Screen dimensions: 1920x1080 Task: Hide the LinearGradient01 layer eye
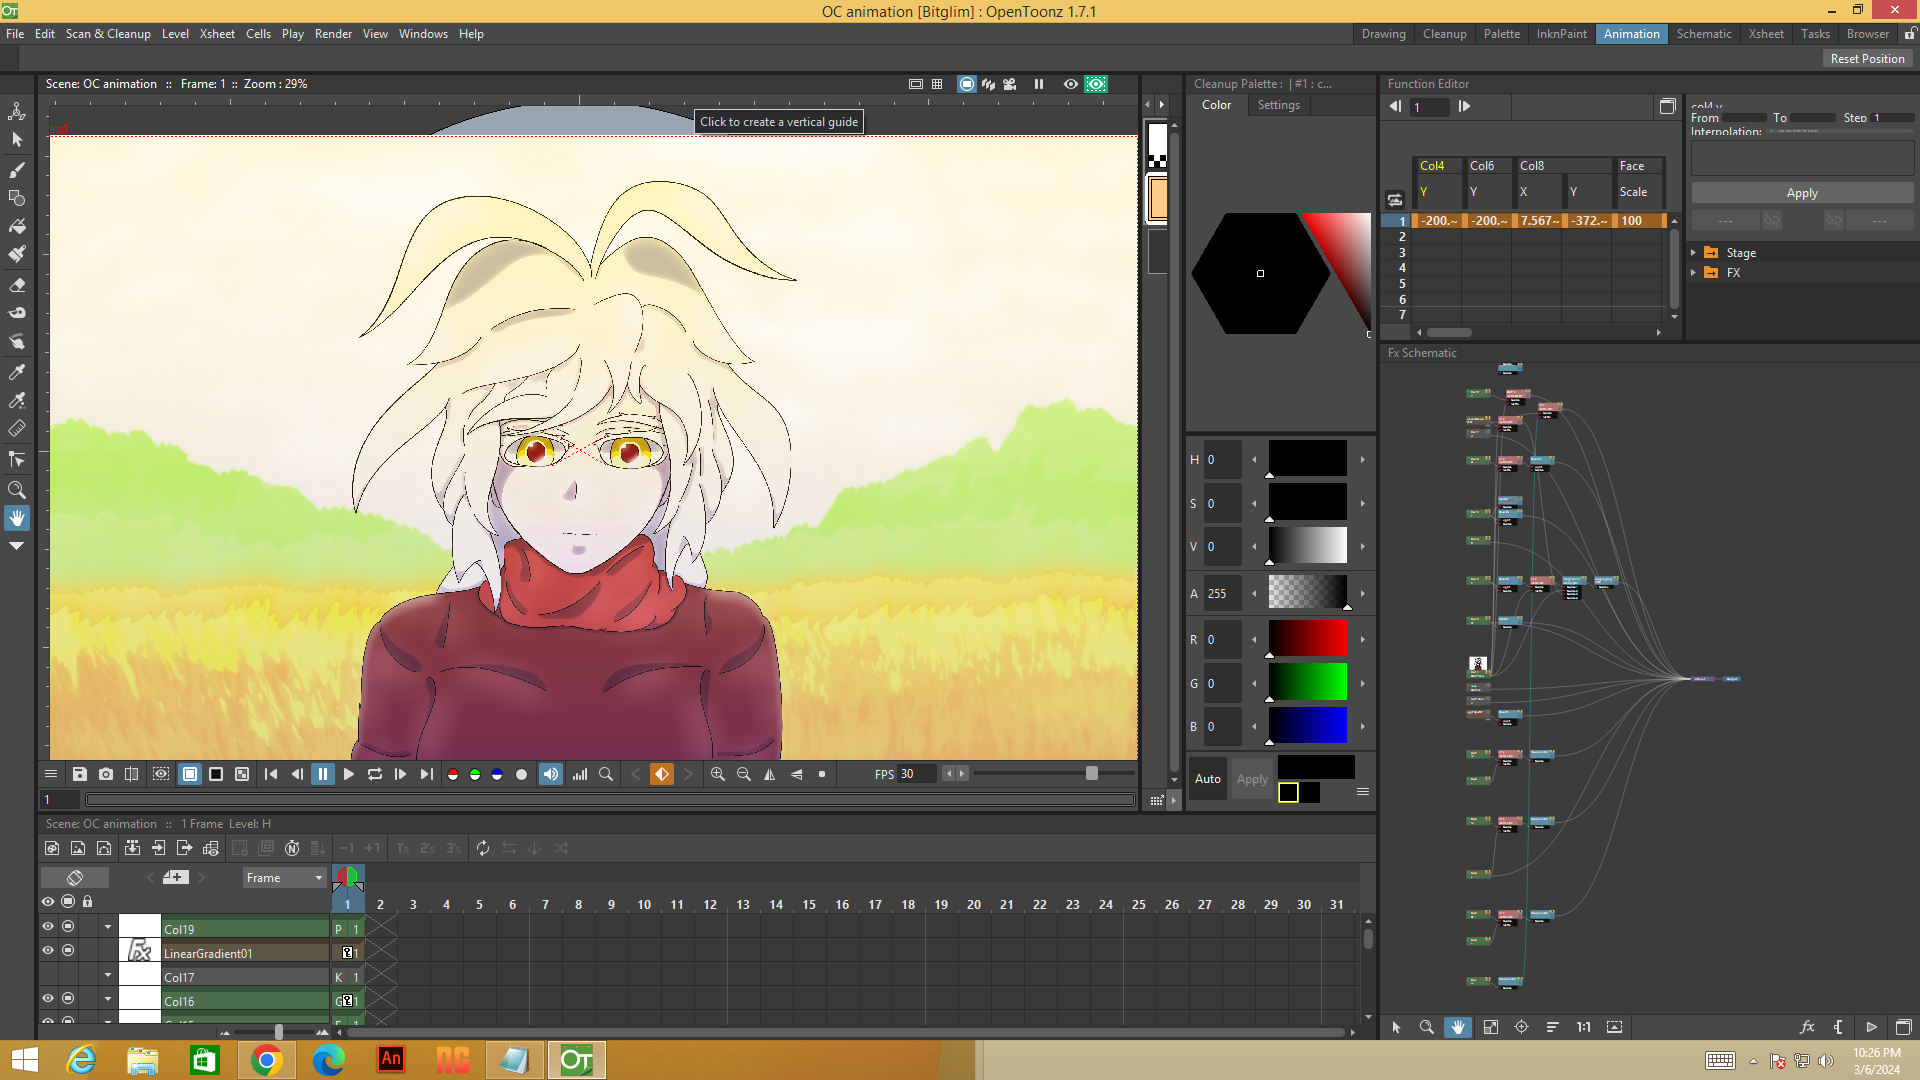47,951
